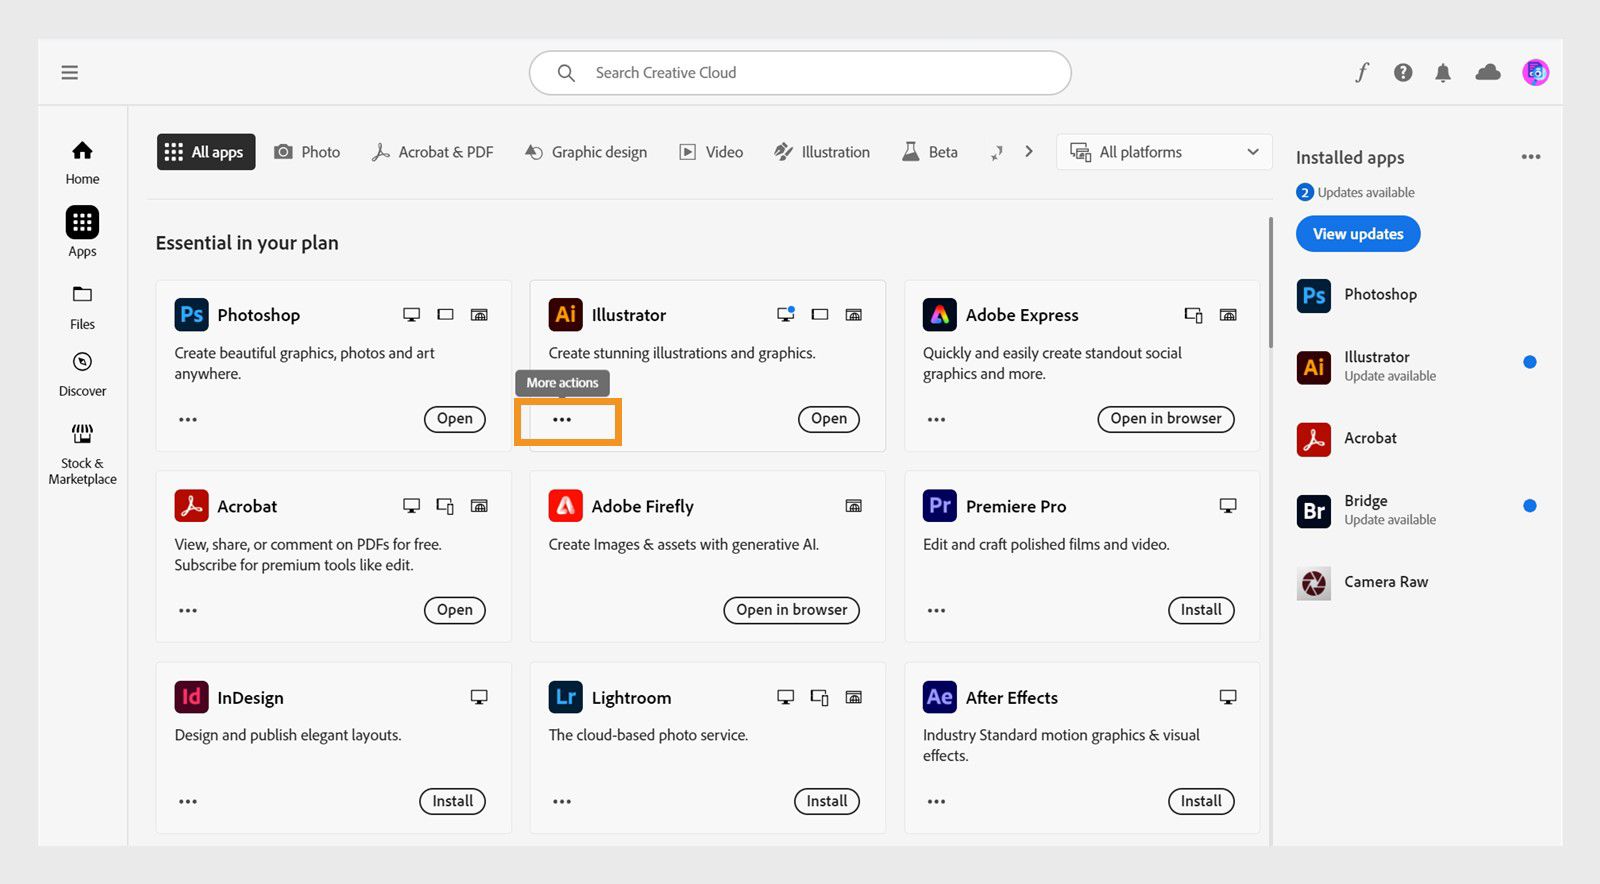The width and height of the screenshot is (1600, 884).
Task: Install InDesign
Action: pyautogui.click(x=453, y=801)
